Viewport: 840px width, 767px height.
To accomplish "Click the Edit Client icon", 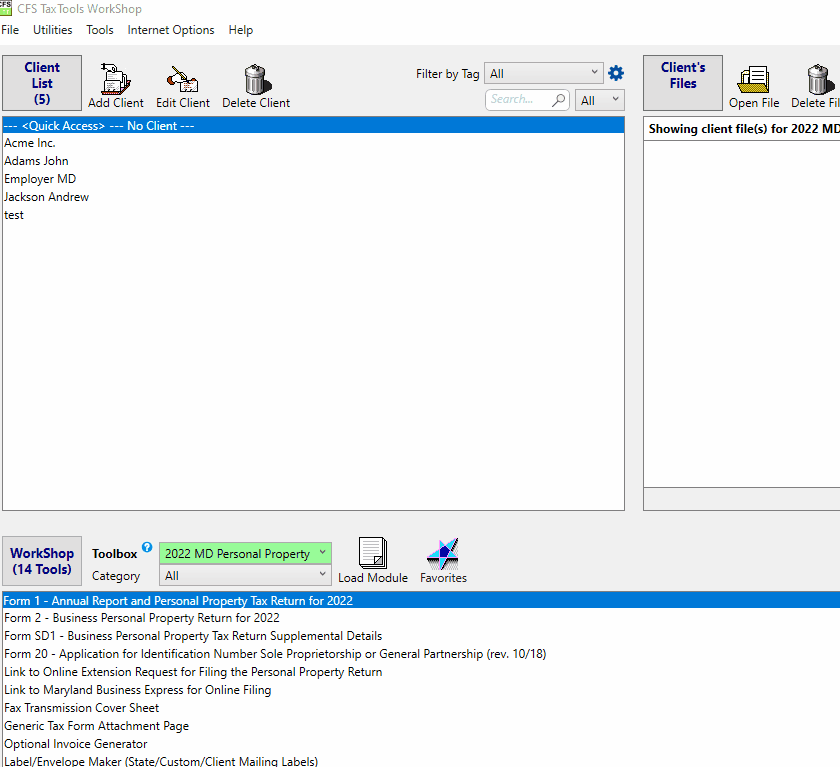I will pyautogui.click(x=182, y=79).
